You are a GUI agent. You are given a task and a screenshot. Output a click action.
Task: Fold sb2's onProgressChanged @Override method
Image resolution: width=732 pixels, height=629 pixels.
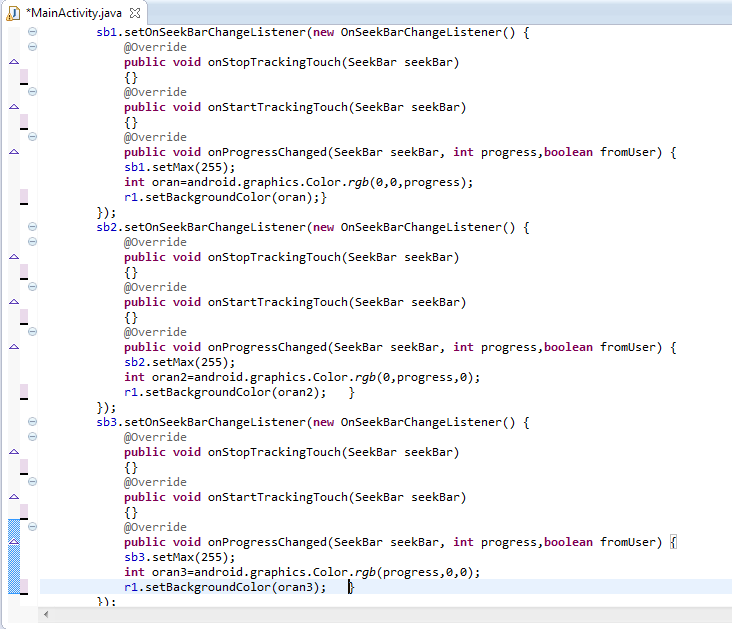(33, 332)
